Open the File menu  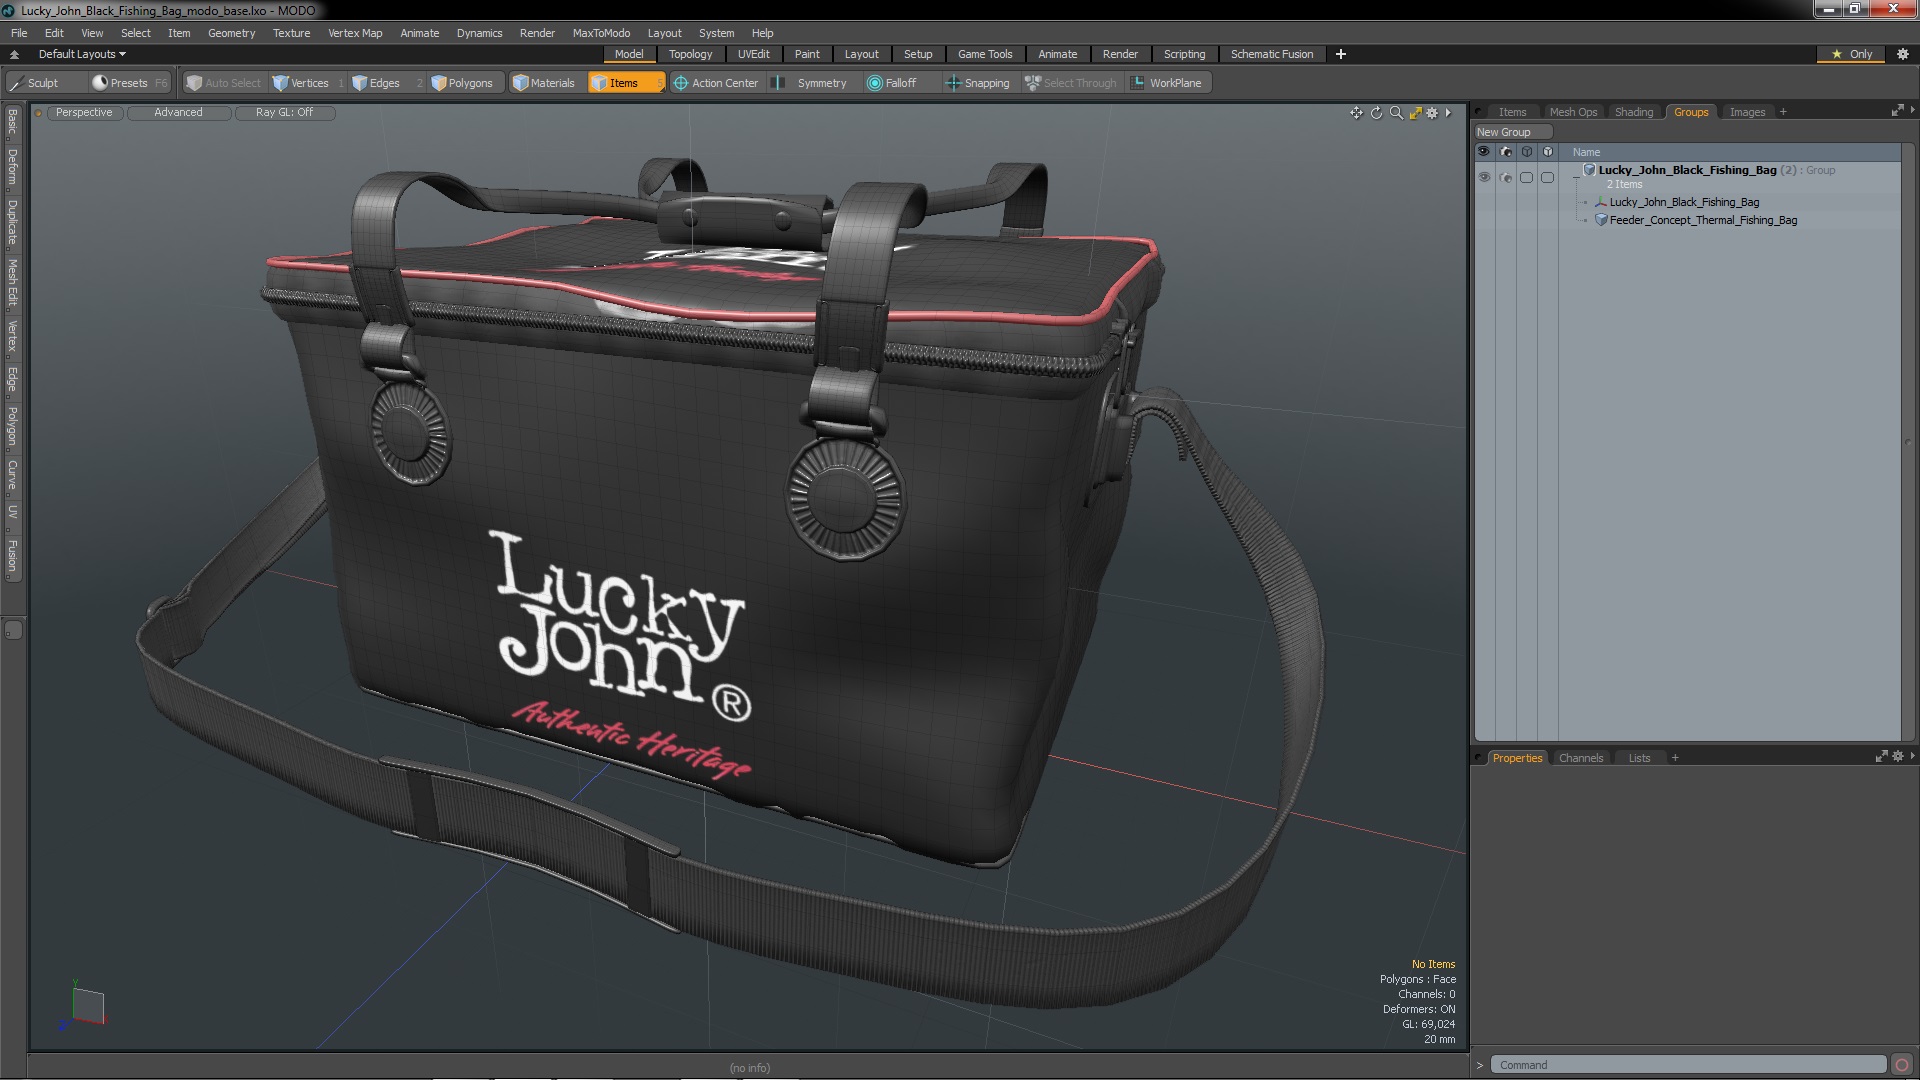[19, 33]
